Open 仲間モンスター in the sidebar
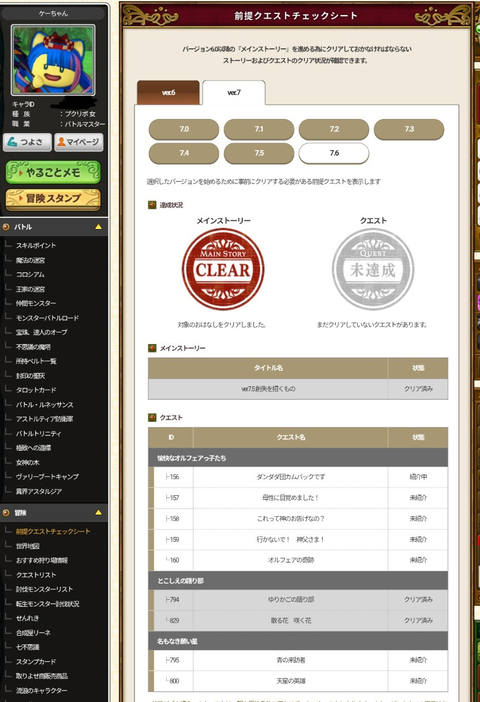 point(36,304)
